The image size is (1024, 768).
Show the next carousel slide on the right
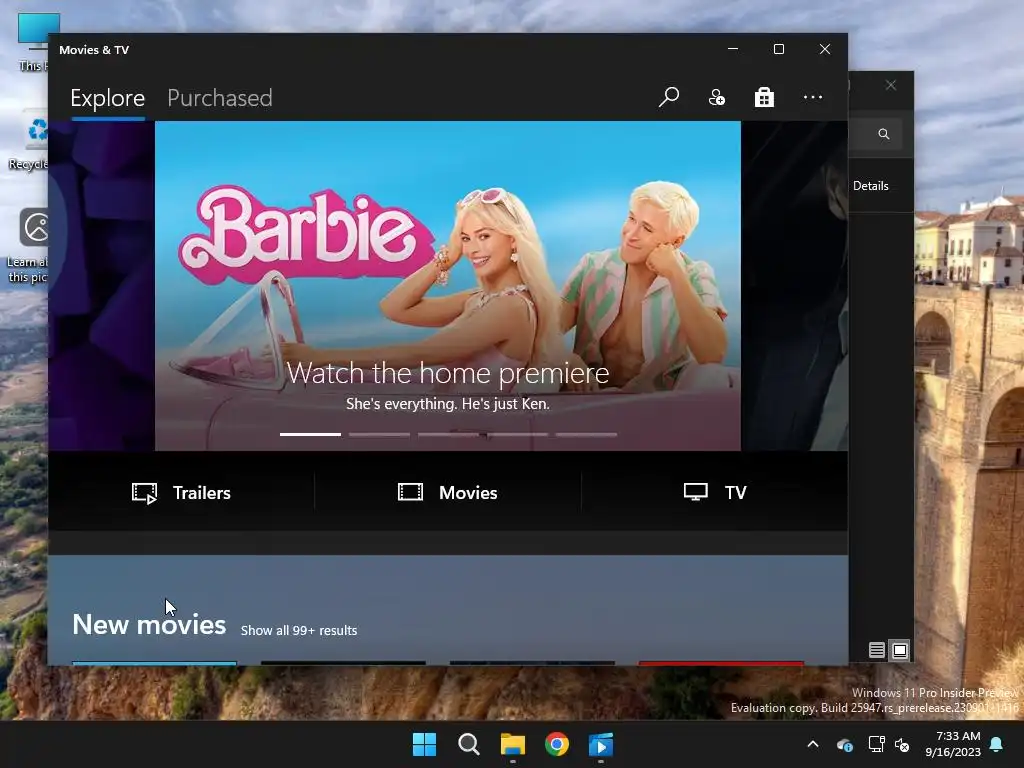click(794, 285)
